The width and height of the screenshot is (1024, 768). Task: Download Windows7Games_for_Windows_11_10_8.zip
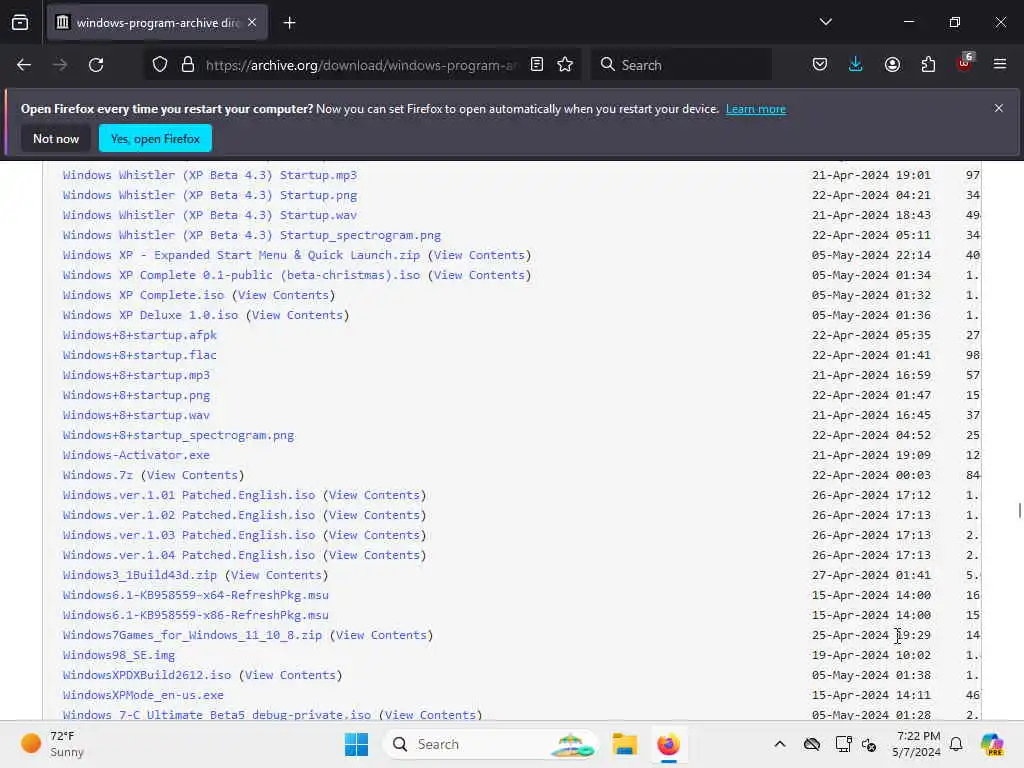point(192,635)
